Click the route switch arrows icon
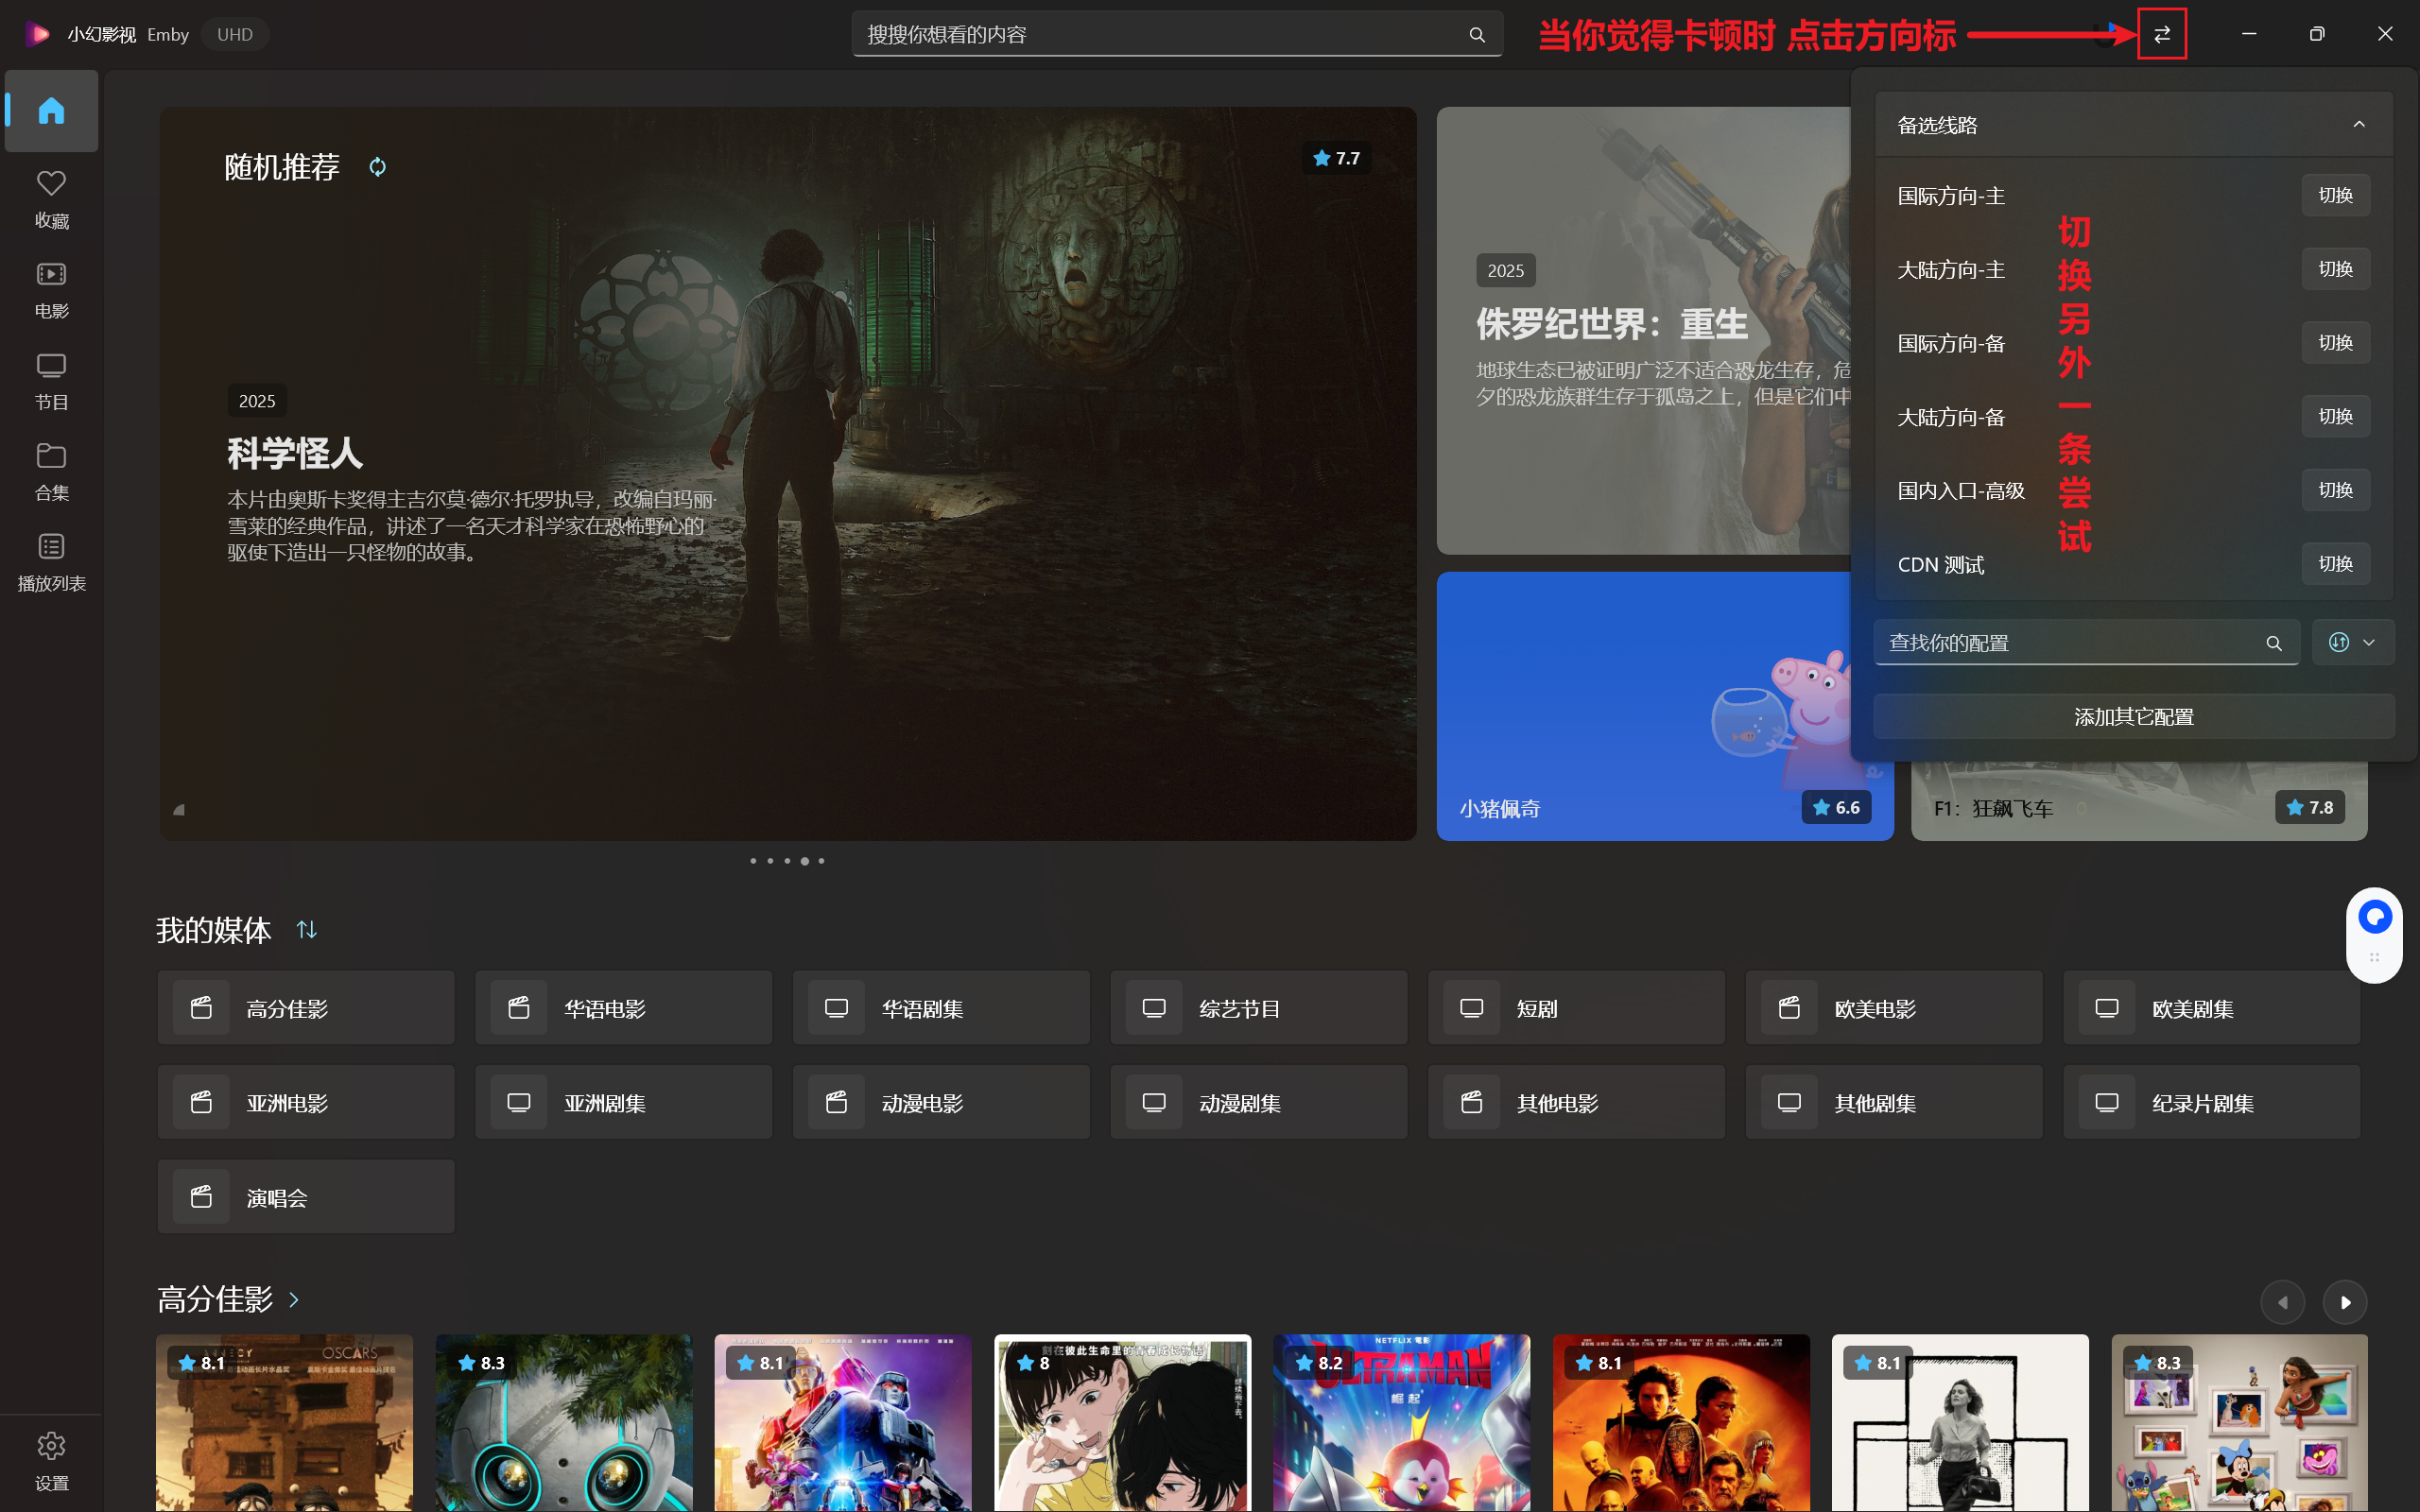This screenshot has height=1512, width=2420. [2161, 34]
